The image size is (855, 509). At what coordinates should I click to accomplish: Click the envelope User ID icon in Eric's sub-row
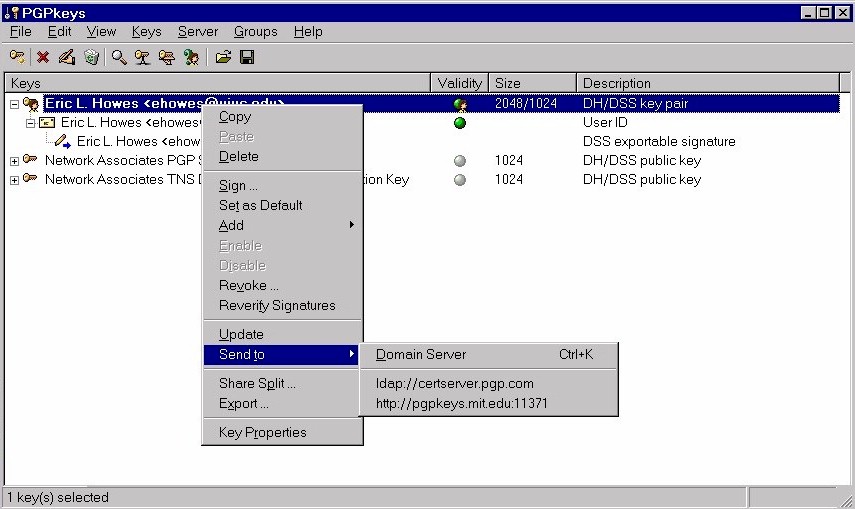pyautogui.click(x=47, y=123)
